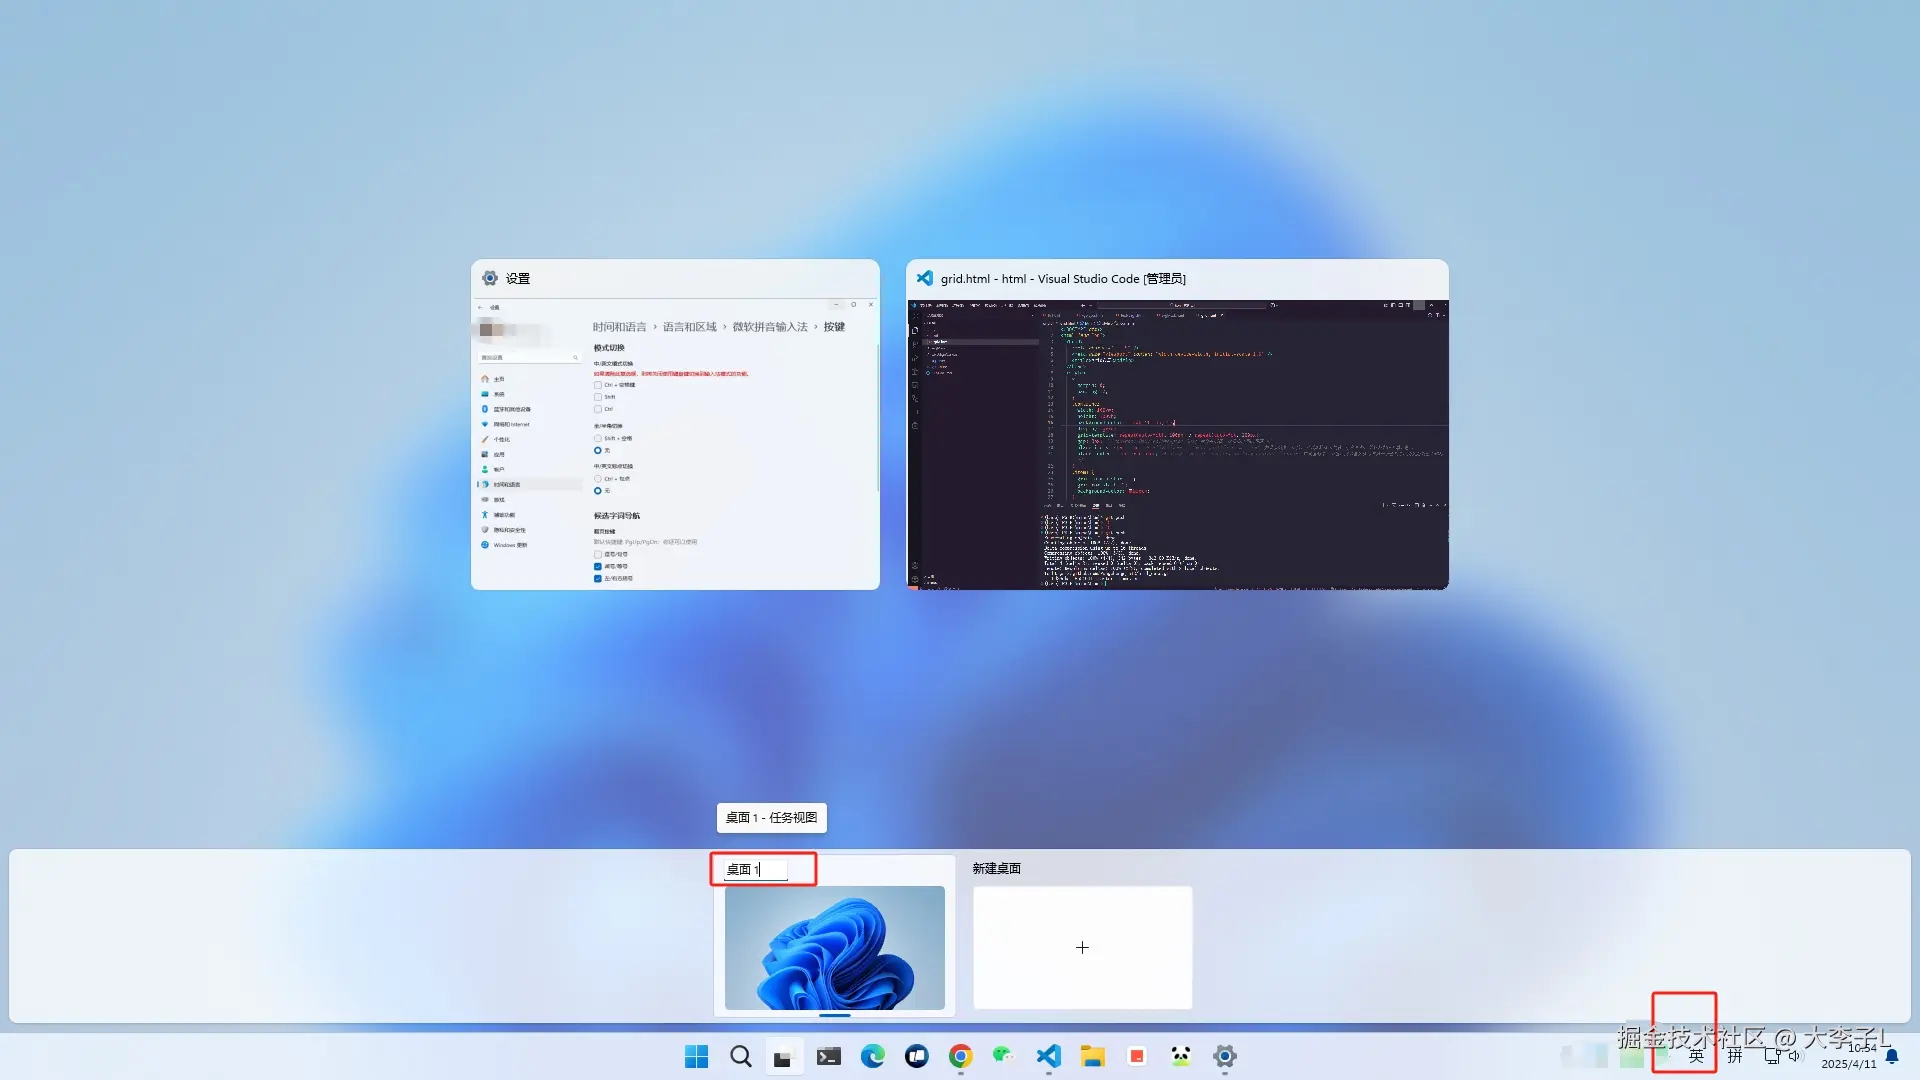Image resolution: width=1920 pixels, height=1080 pixels.
Task: Click the 拼 Pinyin input indicator in the tray
Action: [x=1735, y=1056]
